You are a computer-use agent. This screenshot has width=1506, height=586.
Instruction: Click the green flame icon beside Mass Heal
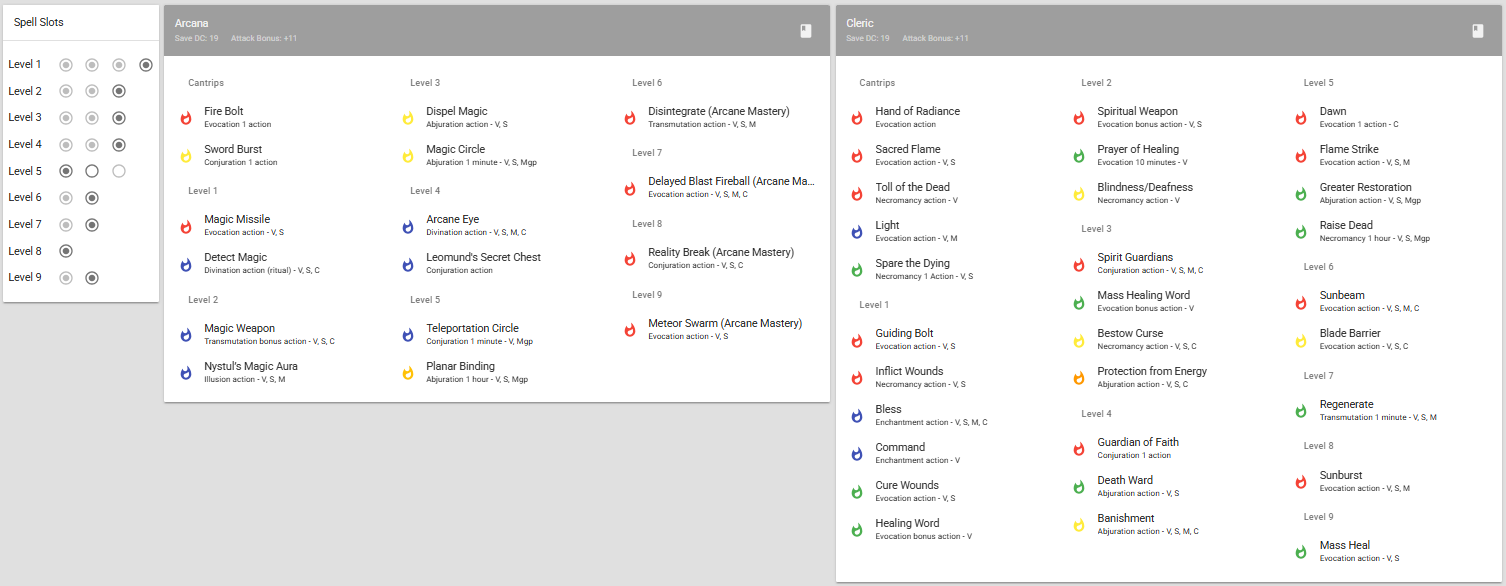(x=1300, y=552)
